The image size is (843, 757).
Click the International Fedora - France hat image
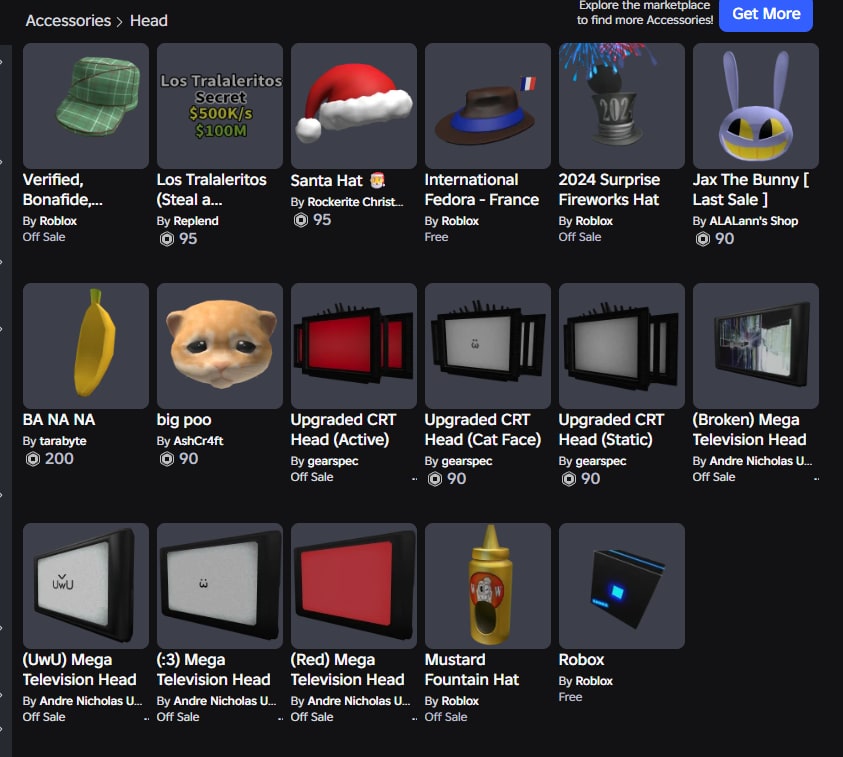click(x=488, y=106)
